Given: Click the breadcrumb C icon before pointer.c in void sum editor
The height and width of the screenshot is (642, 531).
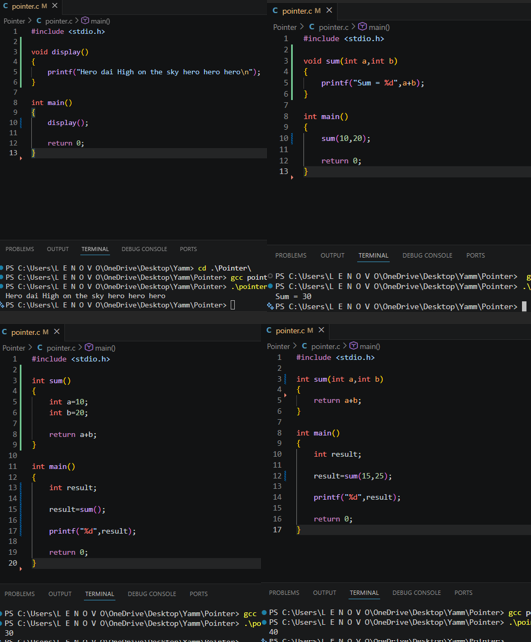Looking at the screenshot, I should pos(312,27).
